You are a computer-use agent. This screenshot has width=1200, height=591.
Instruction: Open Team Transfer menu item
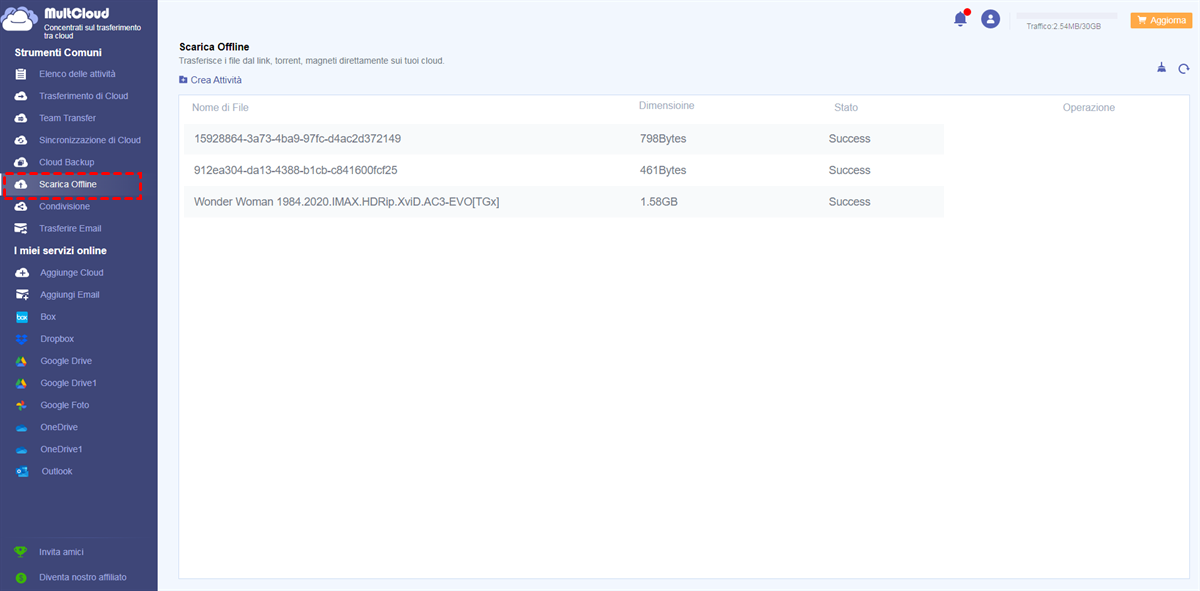pos(68,118)
